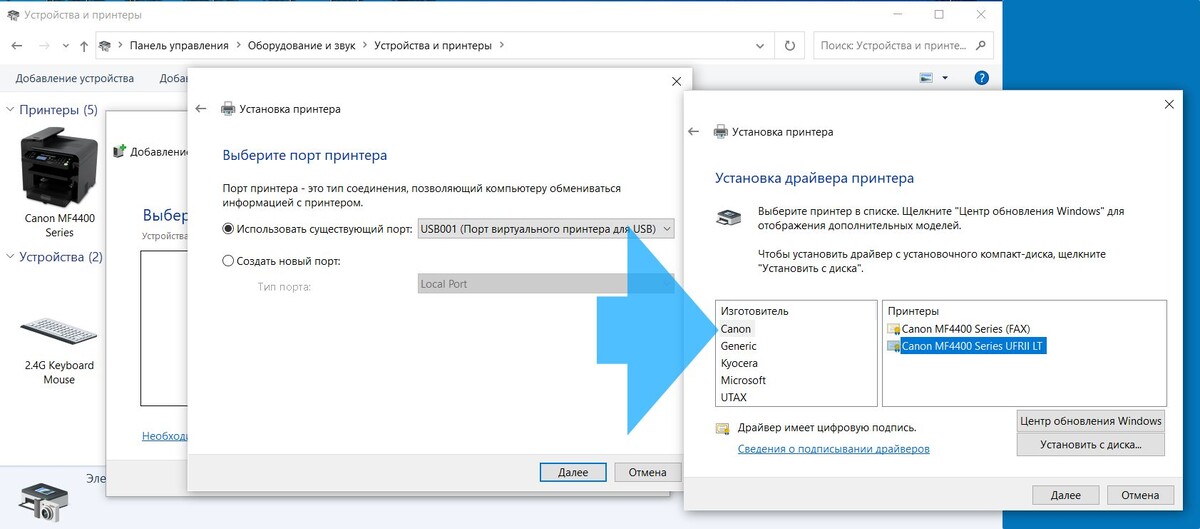
Task: Click Добавление устройства toolbar command
Action: click(75, 78)
